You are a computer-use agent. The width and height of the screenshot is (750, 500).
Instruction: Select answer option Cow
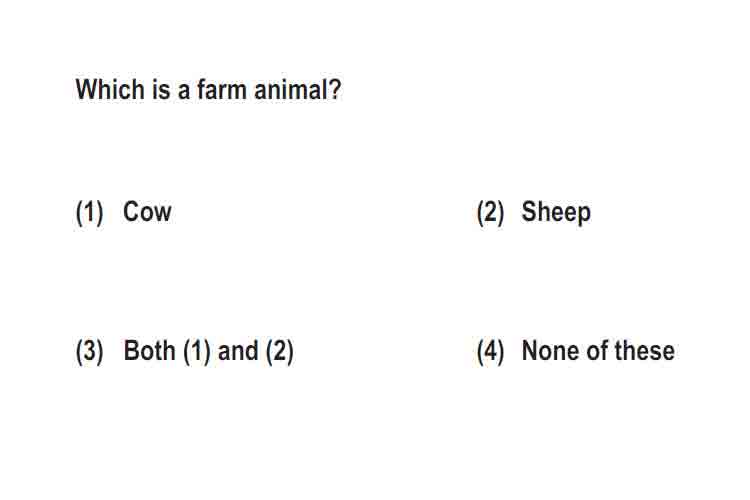pos(147,211)
